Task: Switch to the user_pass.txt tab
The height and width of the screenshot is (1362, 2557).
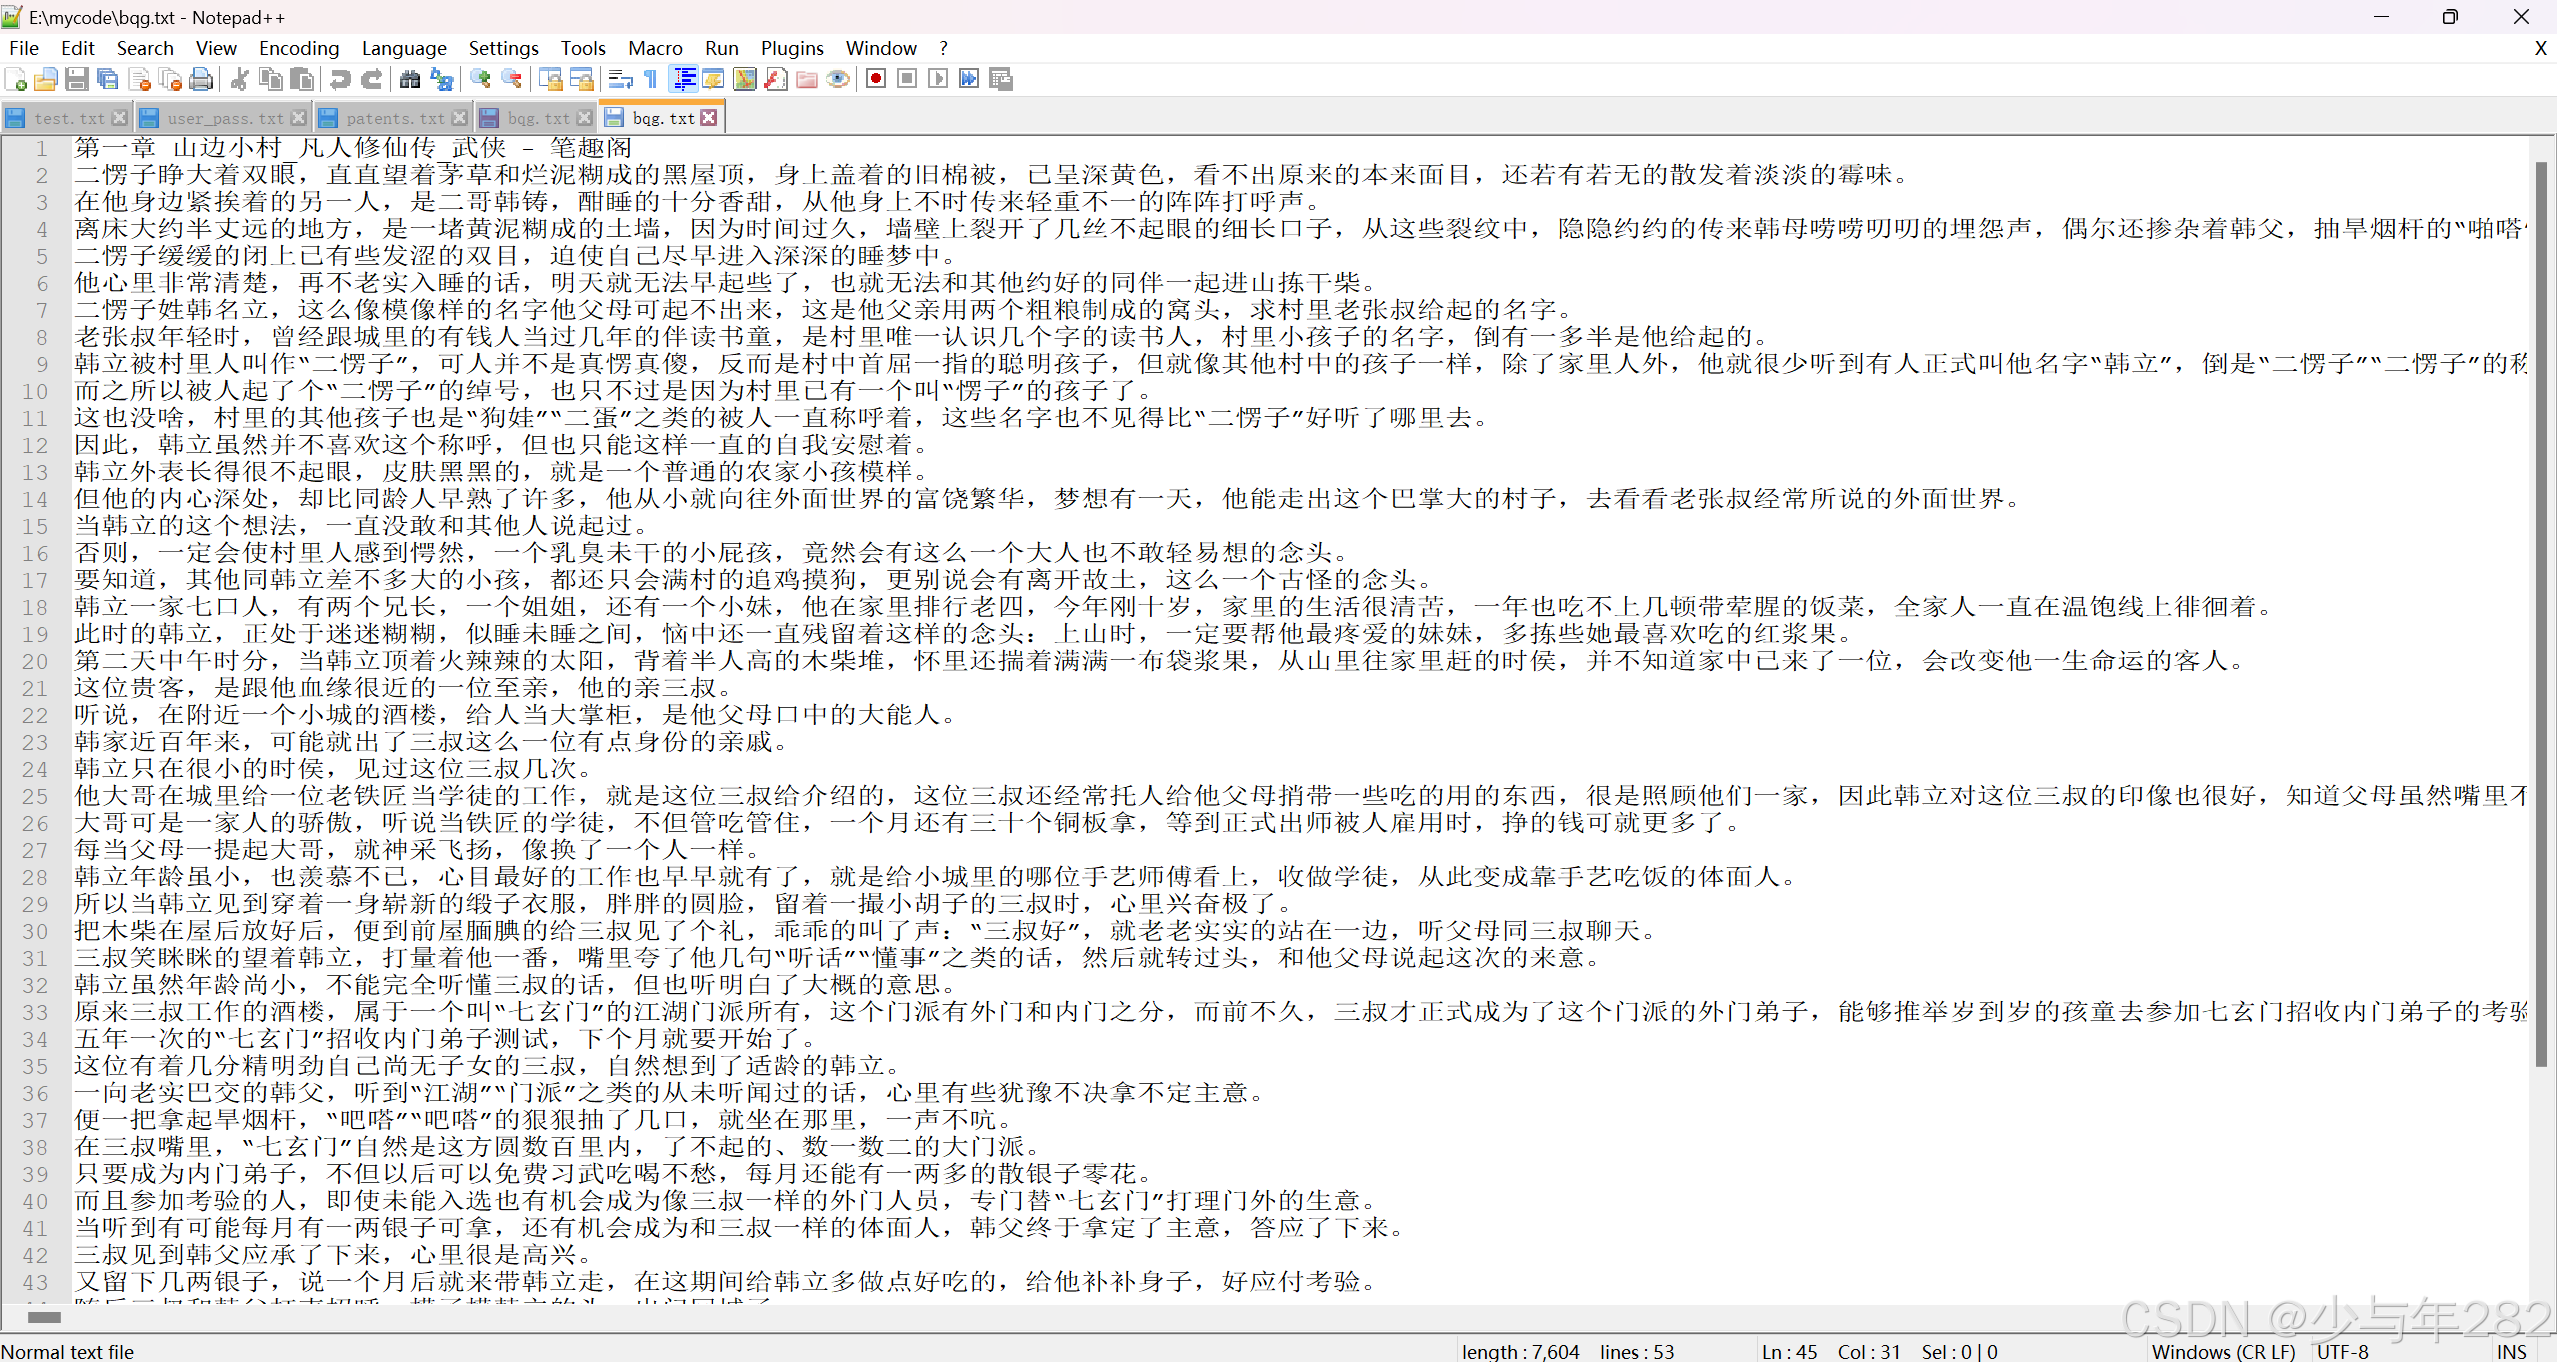Action: click(225, 118)
